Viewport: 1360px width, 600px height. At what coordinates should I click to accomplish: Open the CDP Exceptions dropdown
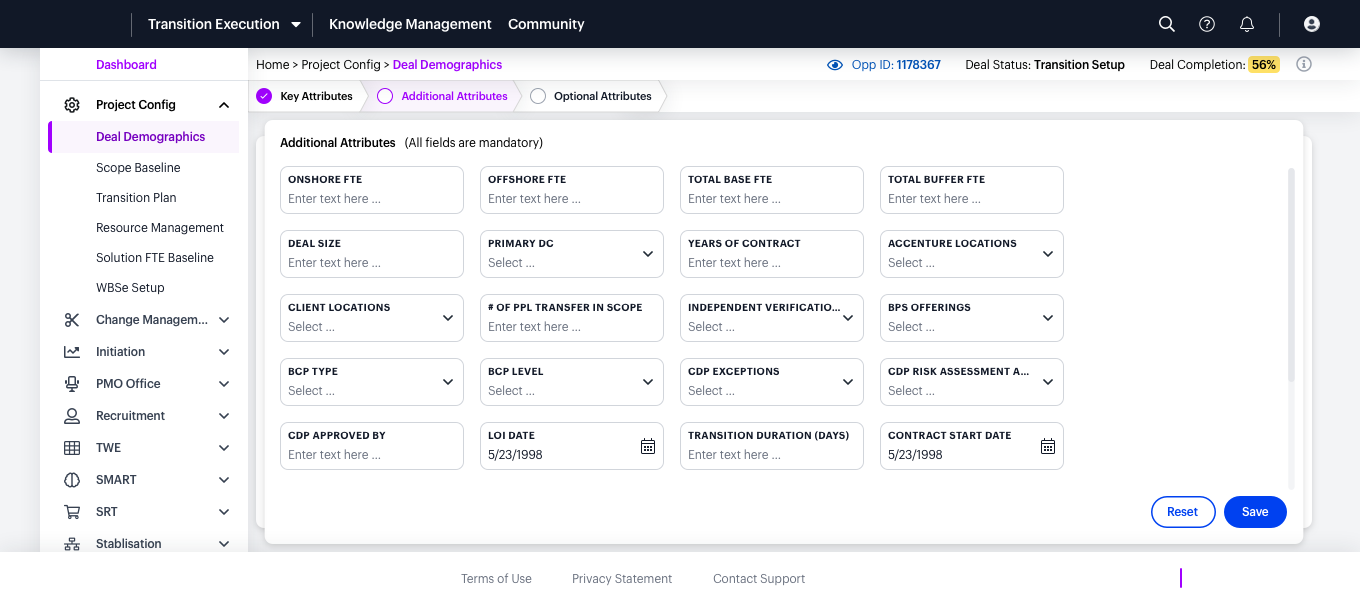tap(772, 382)
